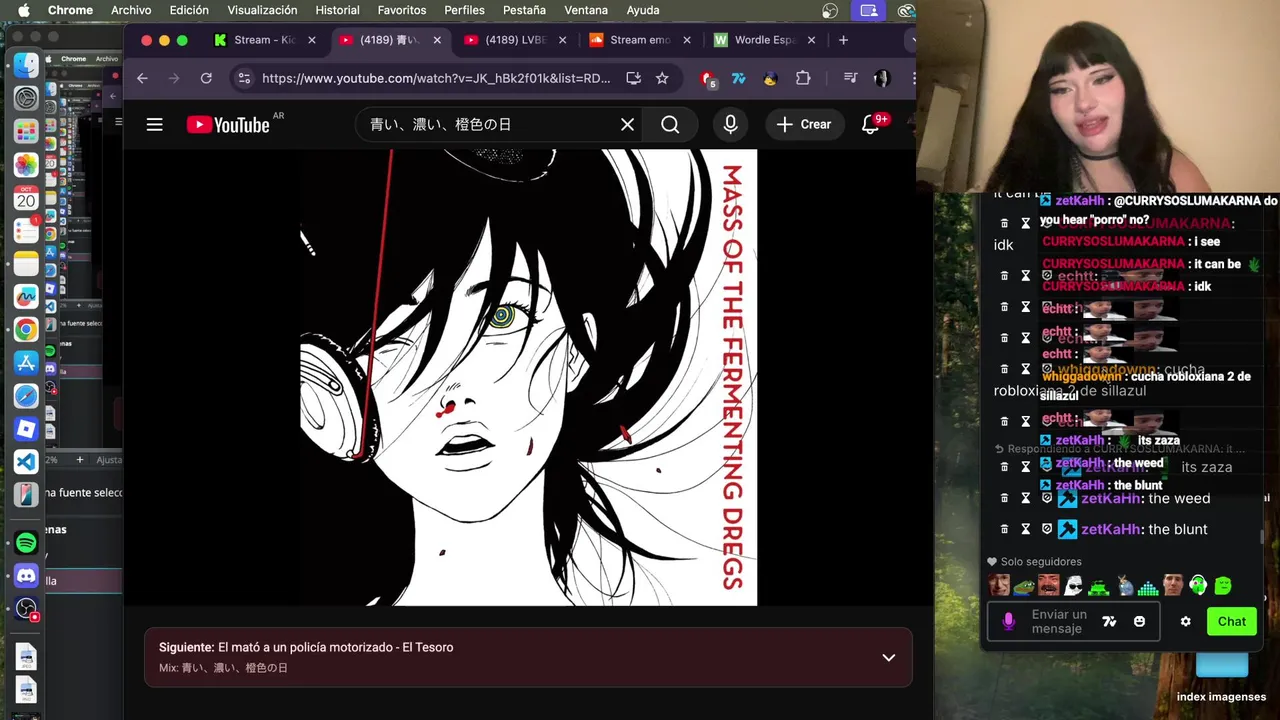The image size is (1280, 720).
Task: Switch to the Stream emo SoundCloud tab
Action: pos(640,40)
